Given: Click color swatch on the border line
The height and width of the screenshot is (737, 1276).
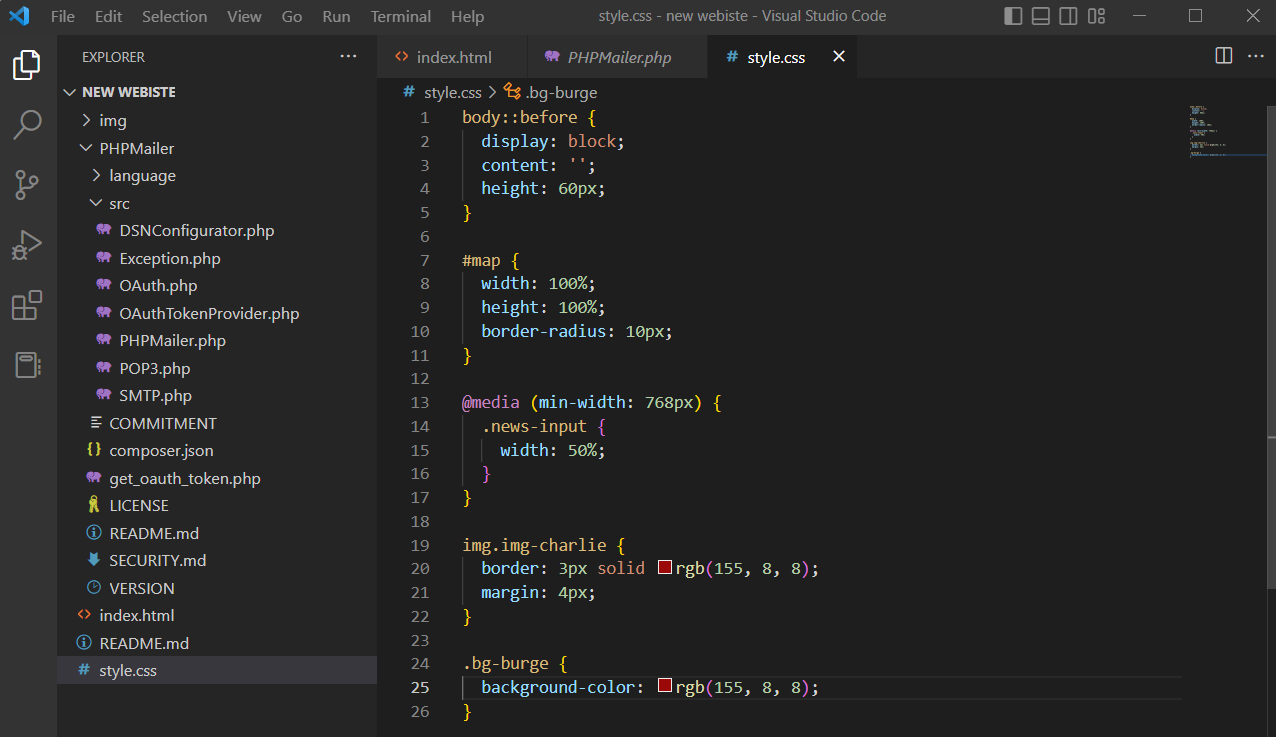Looking at the screenshot, I should point(665,568).
